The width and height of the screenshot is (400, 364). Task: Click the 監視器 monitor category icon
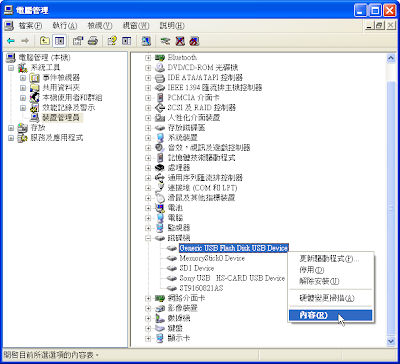click(x=160, y=228)
